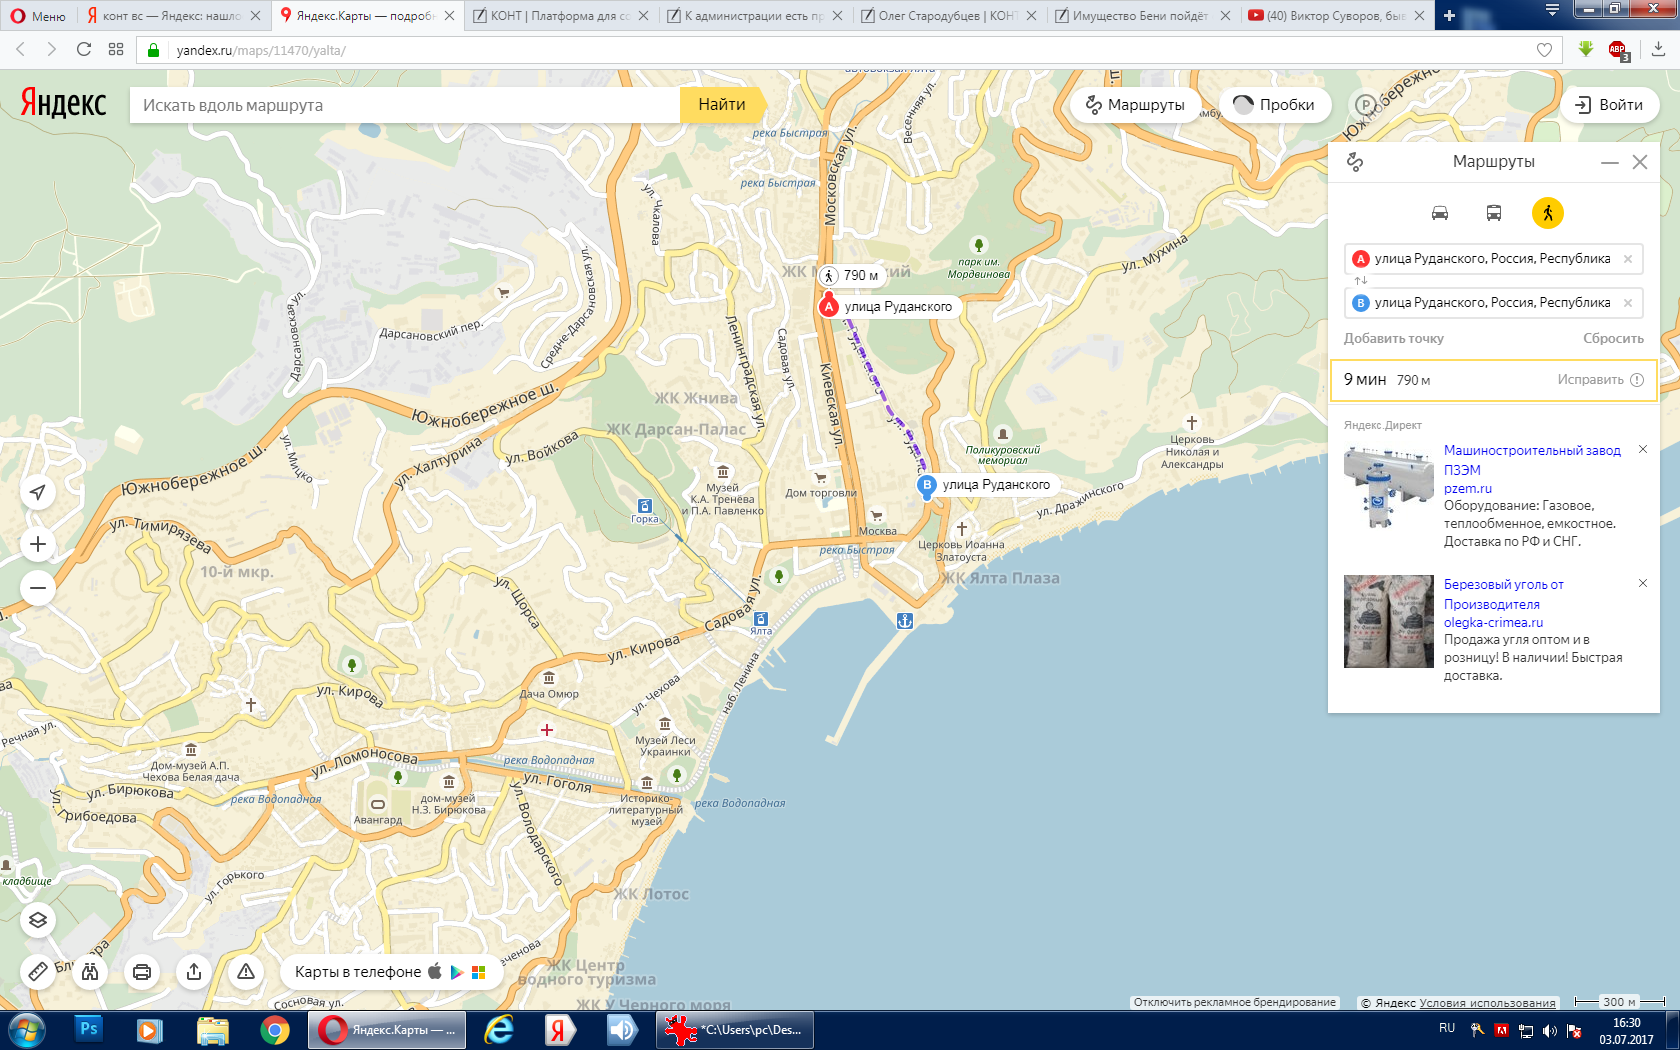Switch to Имущество Бени пойдёт tab
The width and height of the screenshot is (1680, 1050).
coord(1142,16)
